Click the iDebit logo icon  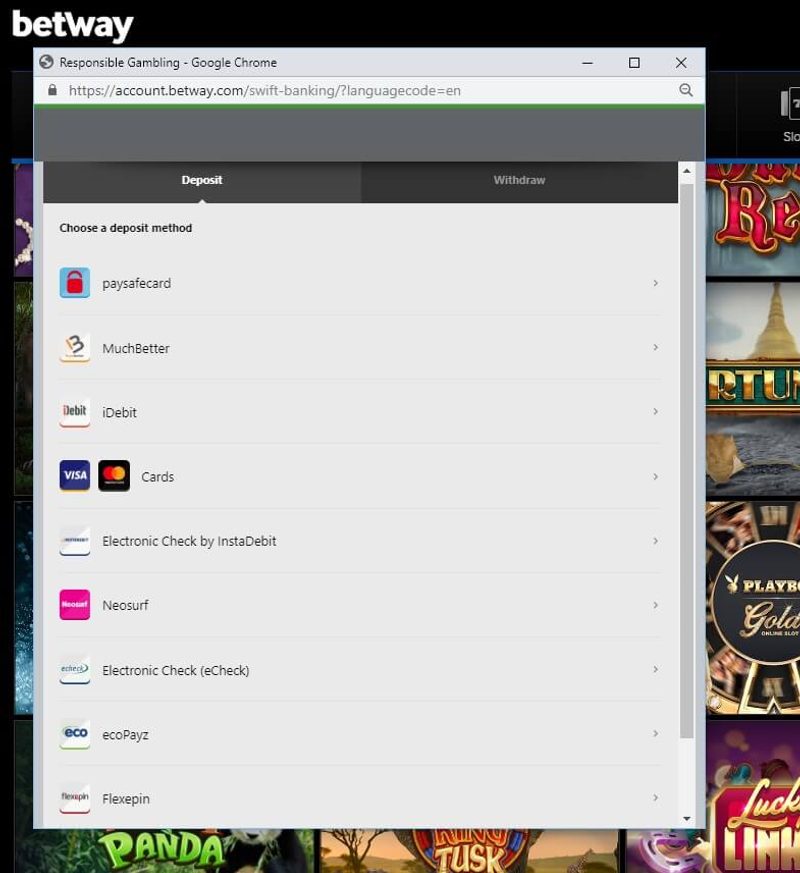[x=75, y=412]
